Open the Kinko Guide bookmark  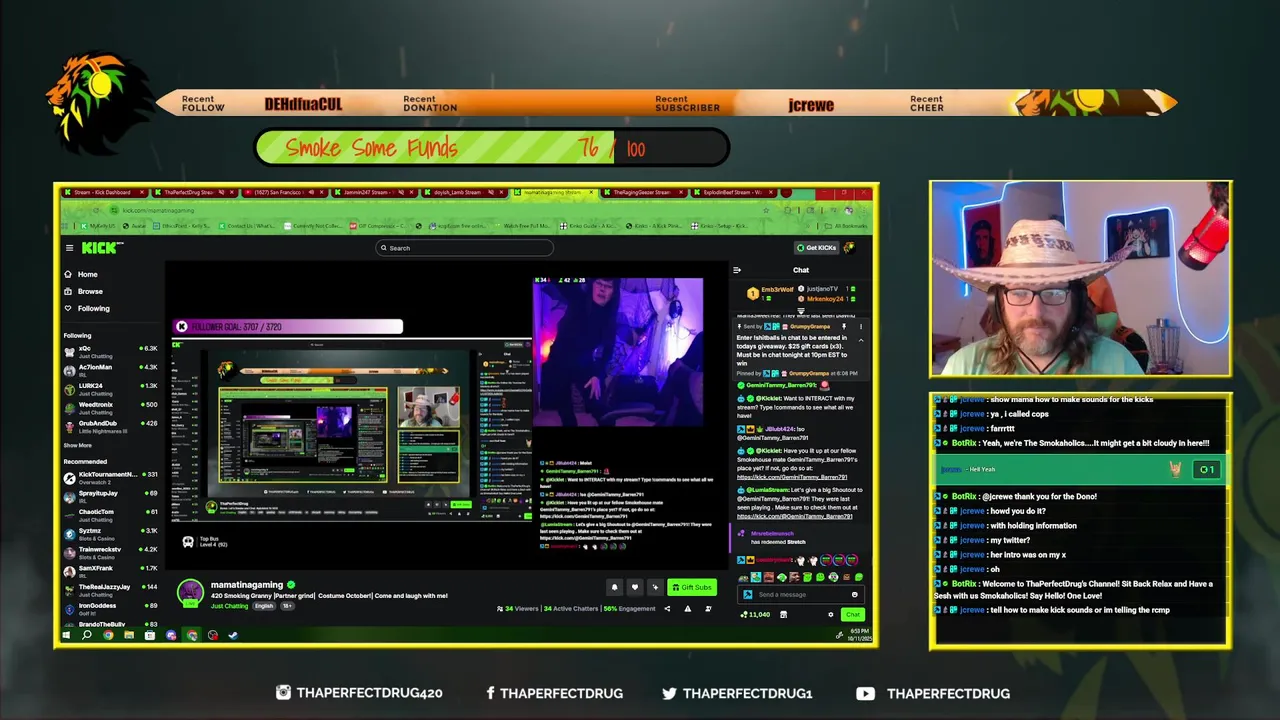[x=589, y=226]
